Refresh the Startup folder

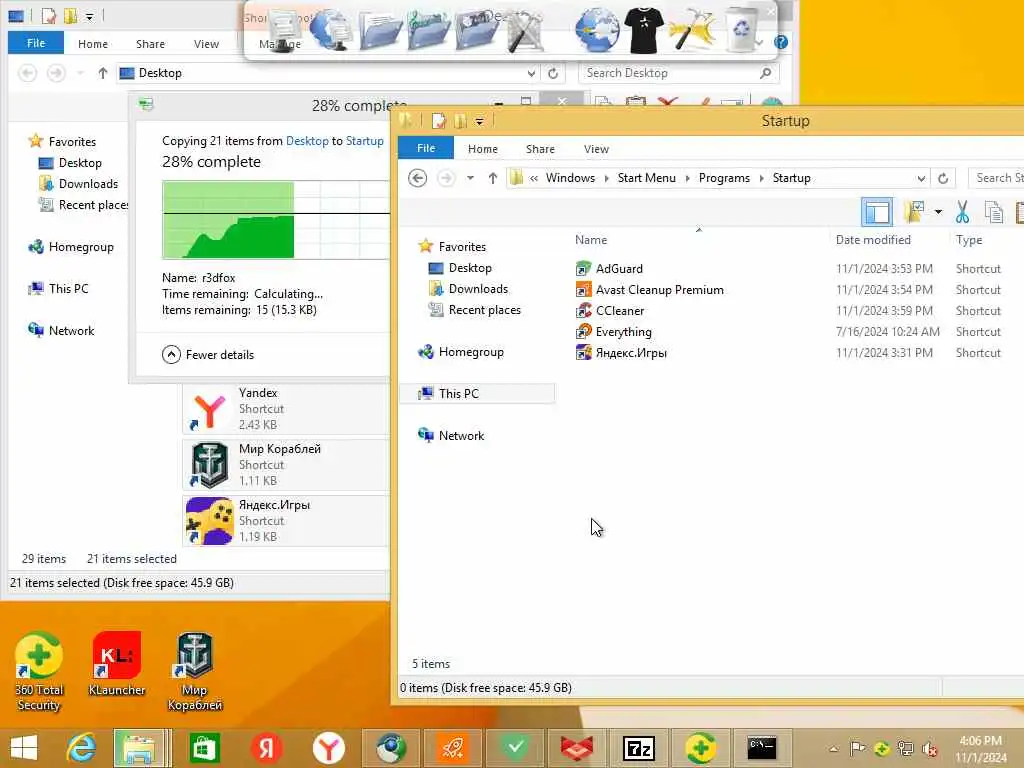tap(943, 178)
